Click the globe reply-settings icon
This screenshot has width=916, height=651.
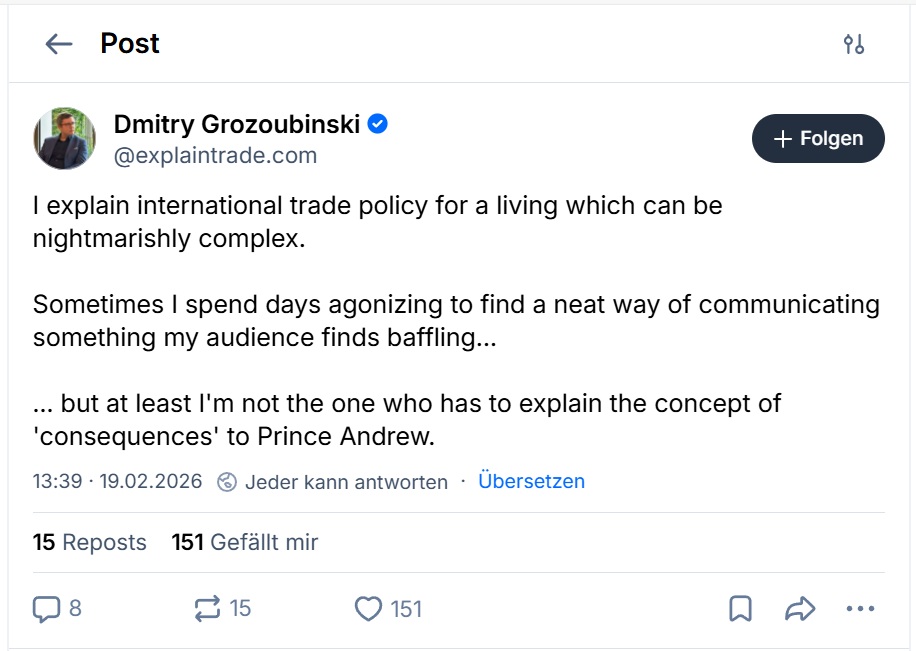[x=227, y=482]
